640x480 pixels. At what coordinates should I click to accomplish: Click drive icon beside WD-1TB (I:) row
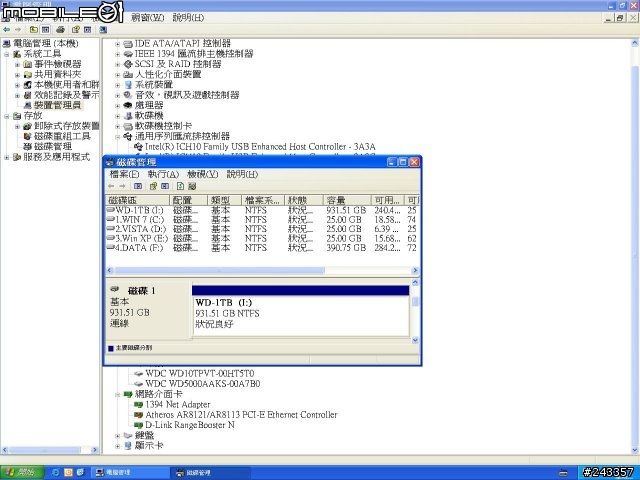pyautogui.click(x=110, y=210)
